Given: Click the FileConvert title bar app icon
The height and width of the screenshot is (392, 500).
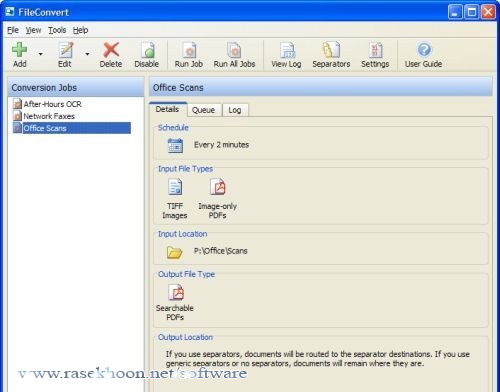Looking at the screenshot, I should pos(10,12).
